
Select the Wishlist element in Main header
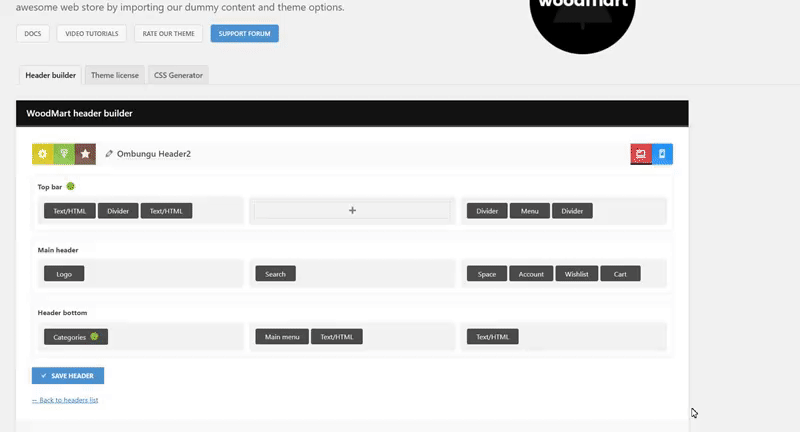pos(577,274)
